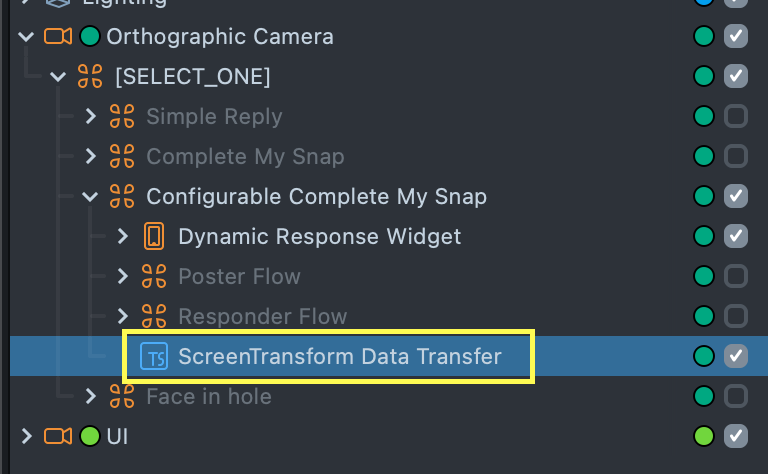Viewport: 768px width, 474px height.
Task: Uncheck the Dynamic Response Widget checkbox
Action: click(736, 237)
